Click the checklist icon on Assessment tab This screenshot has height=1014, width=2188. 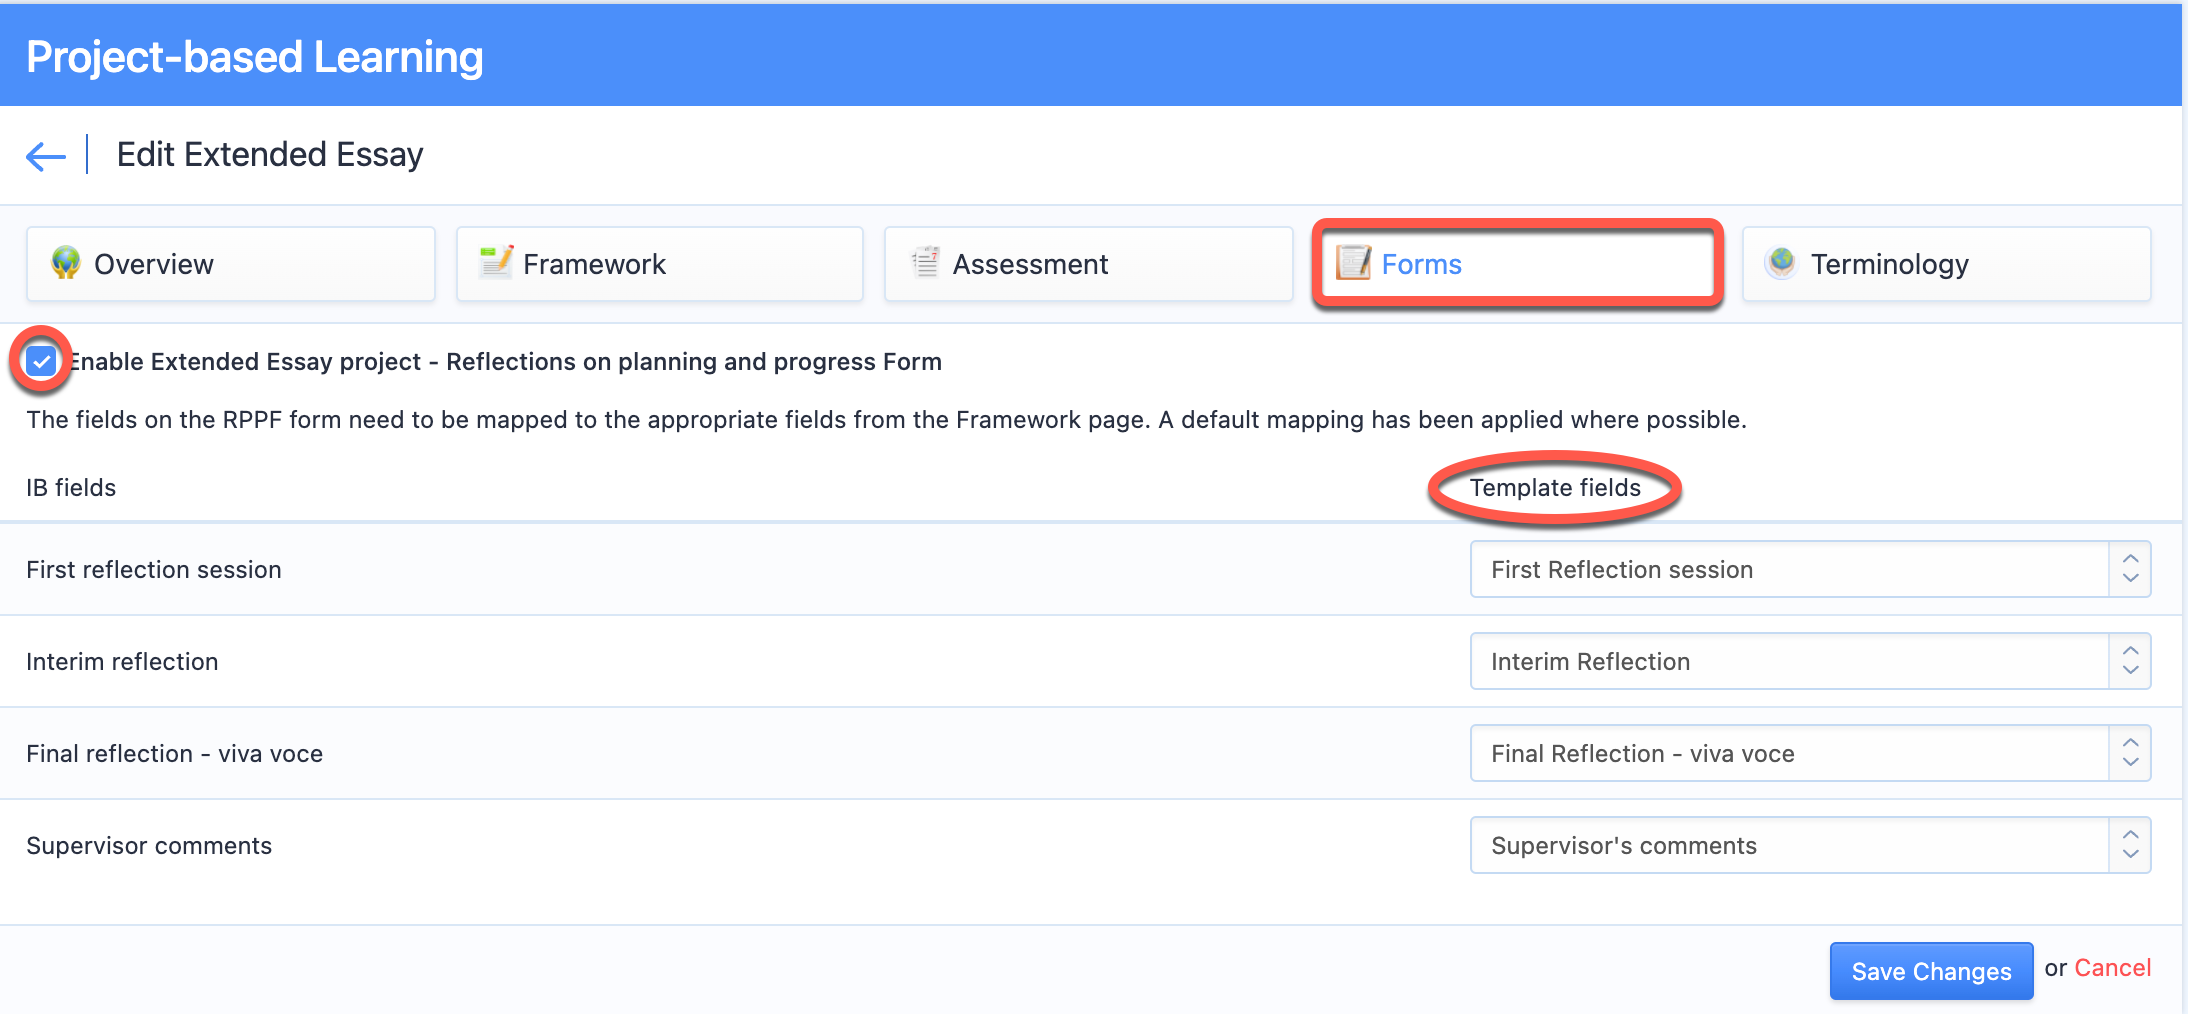pos(925,262)
